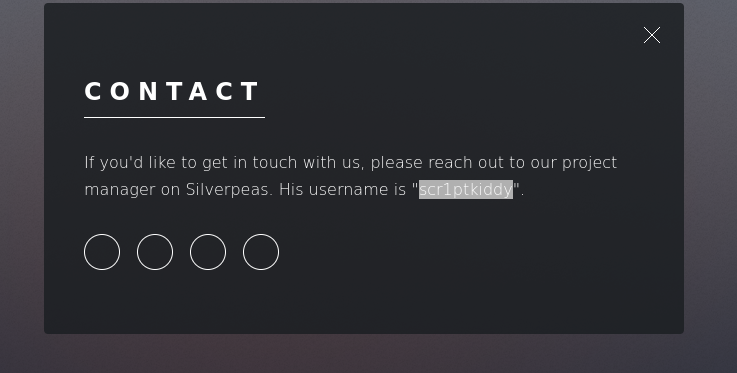The width and height of the screenshot is (737, 373).
Task: Open the second circular social icon
Action: click(155, 252)
